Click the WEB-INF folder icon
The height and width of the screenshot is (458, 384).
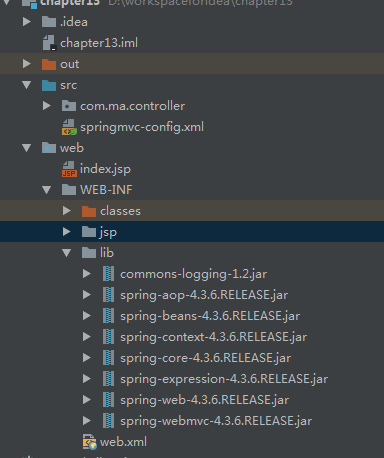pyautogui.click(x=69, y=190)
